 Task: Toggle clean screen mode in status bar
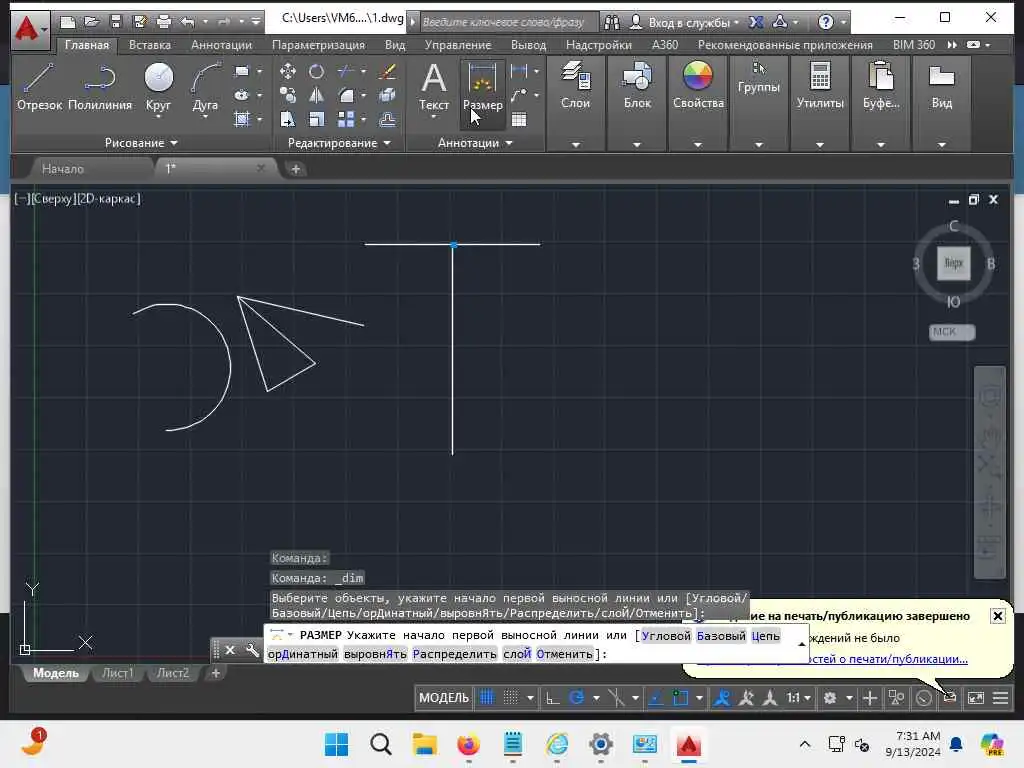point(976,697)
